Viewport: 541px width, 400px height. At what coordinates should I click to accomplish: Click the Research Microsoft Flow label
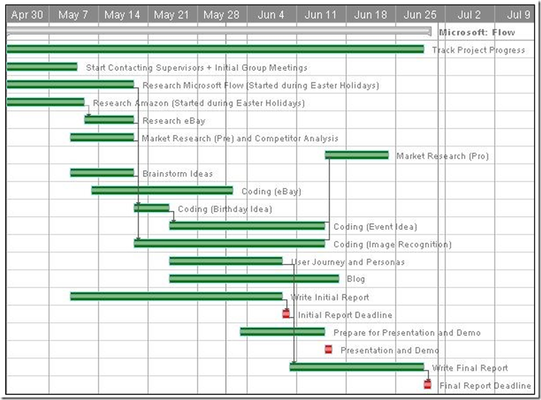(x=261, y=85)
